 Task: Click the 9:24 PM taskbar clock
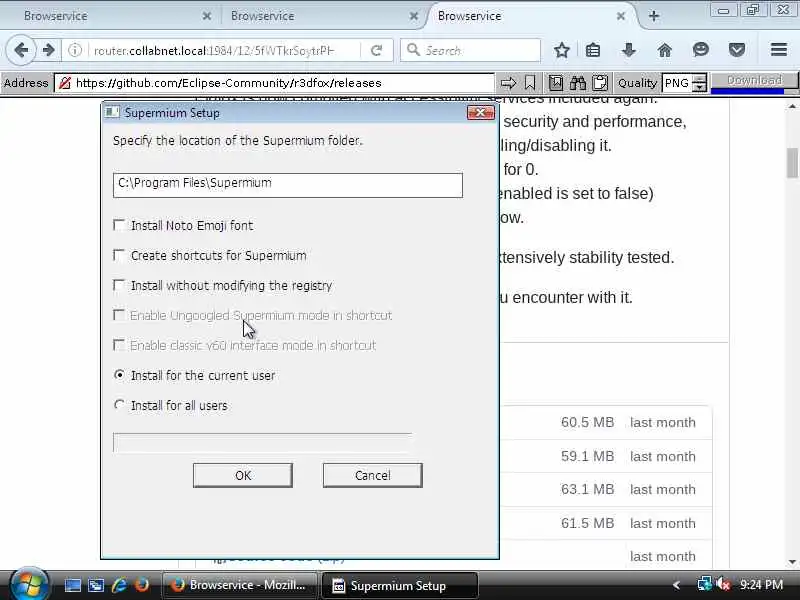pyautogui.click(x=761, y=584)
